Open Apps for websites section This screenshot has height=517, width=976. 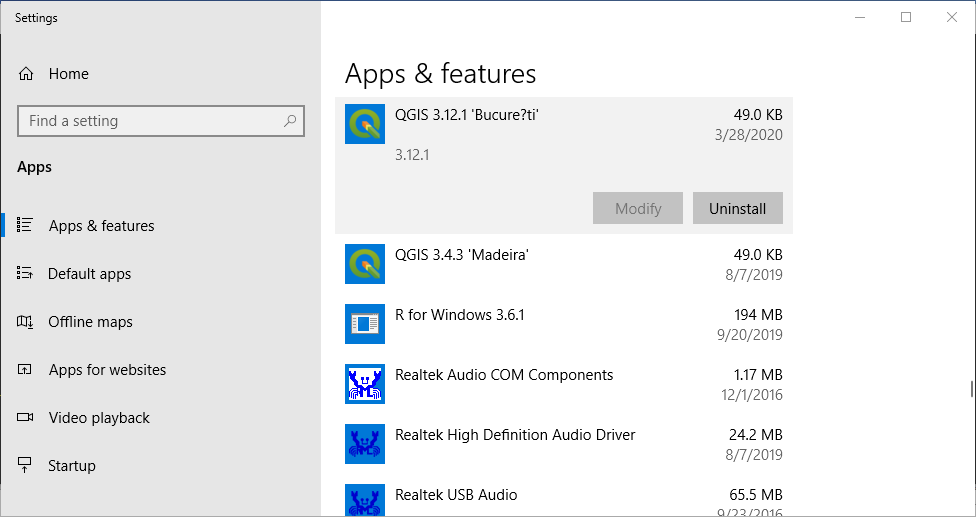[x=161, y=370]
